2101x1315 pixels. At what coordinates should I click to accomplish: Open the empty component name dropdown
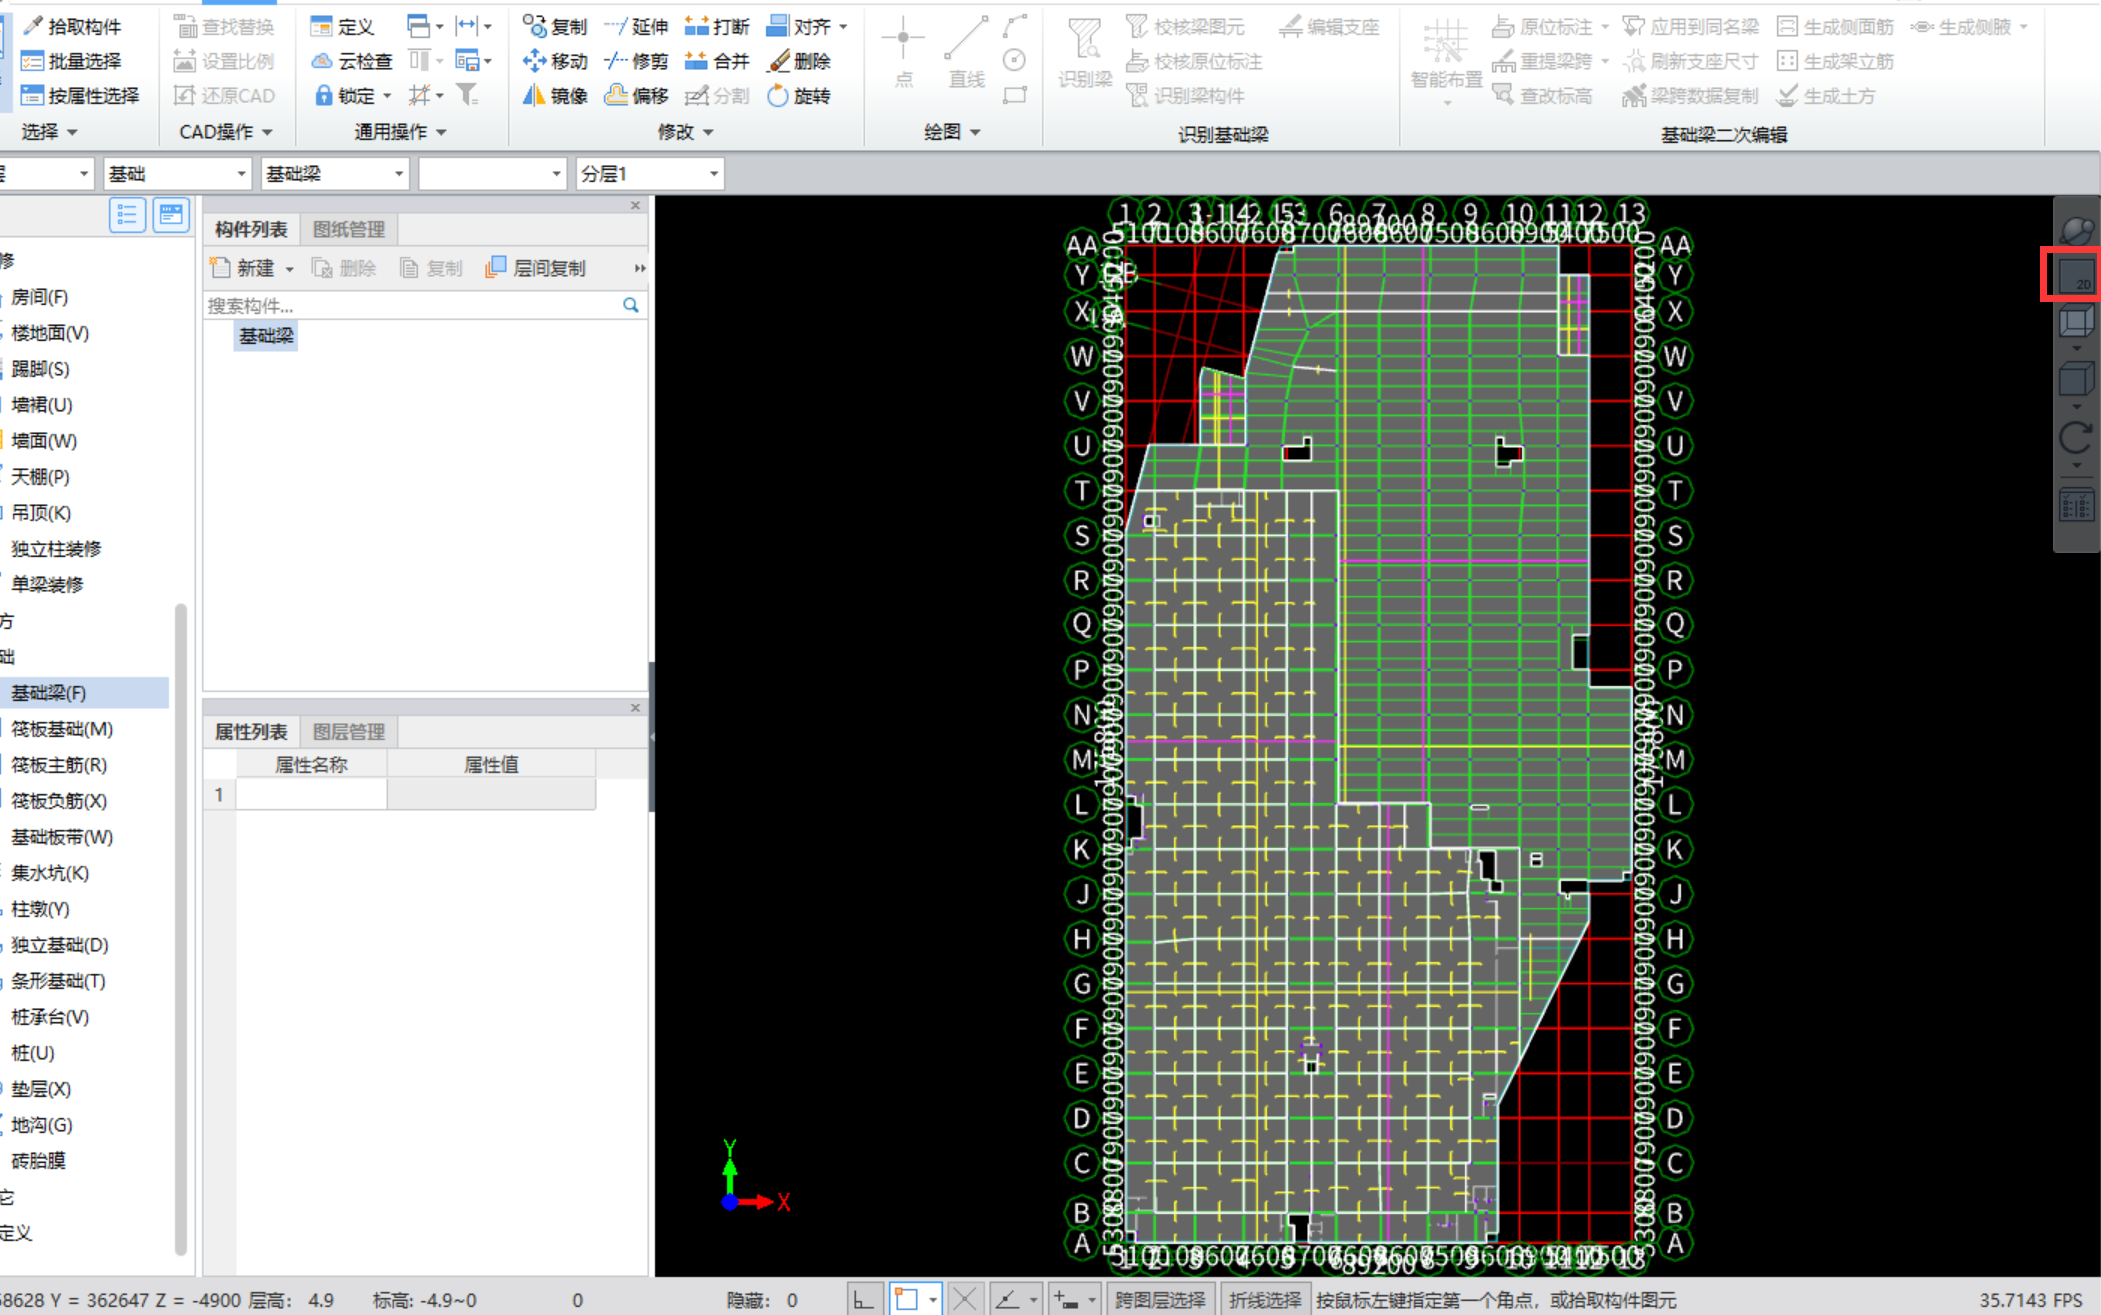tap(492, 174)
